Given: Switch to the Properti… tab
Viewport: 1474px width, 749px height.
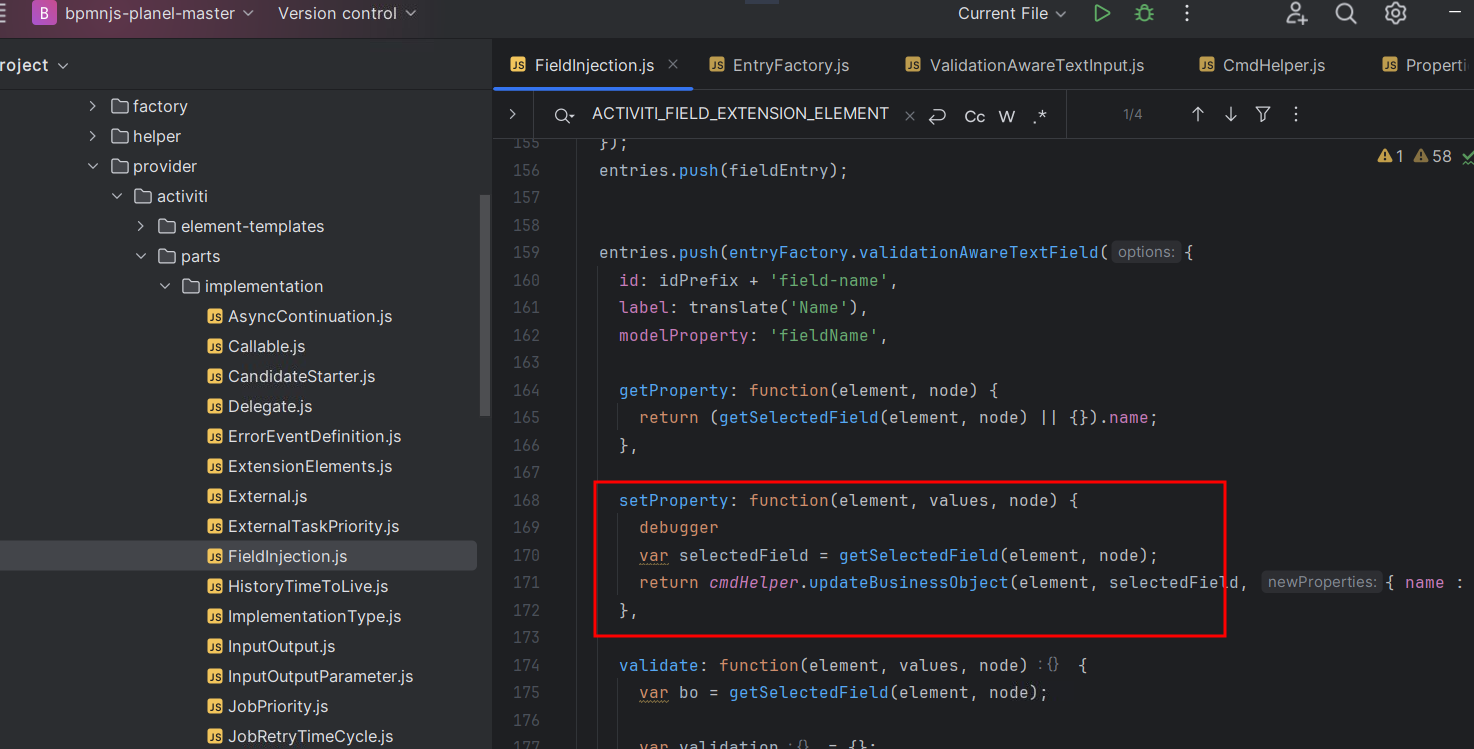Looking at the screenshot, I should 1425,65.
